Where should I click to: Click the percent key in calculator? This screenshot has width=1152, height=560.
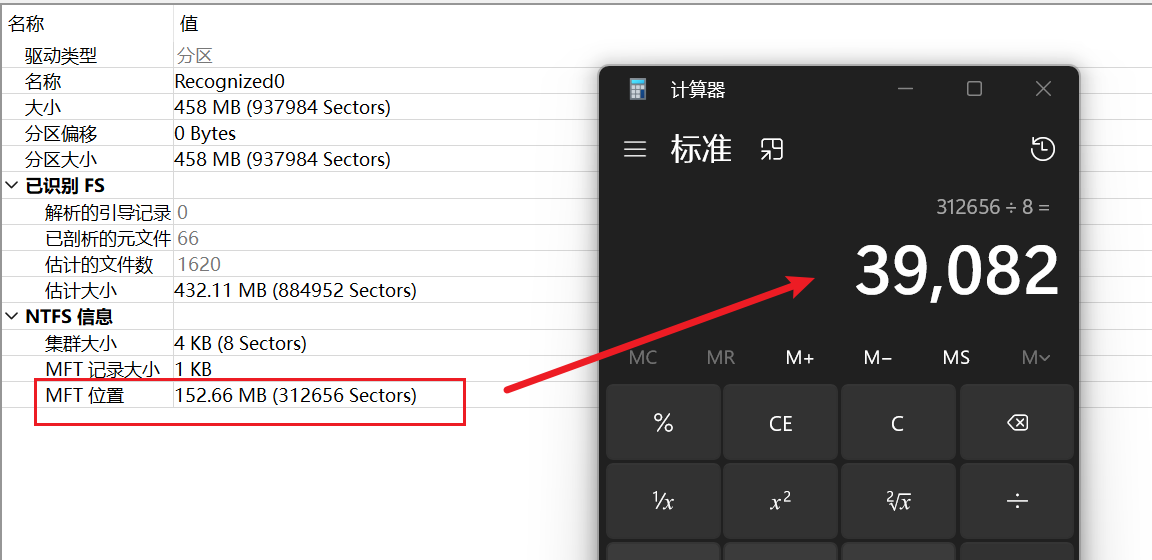[x=663, y=423]
